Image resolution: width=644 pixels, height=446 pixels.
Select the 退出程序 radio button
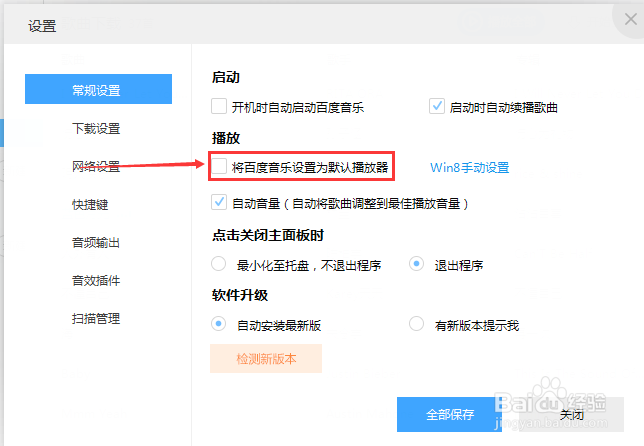pyautogui.click(x=416, y=264)
